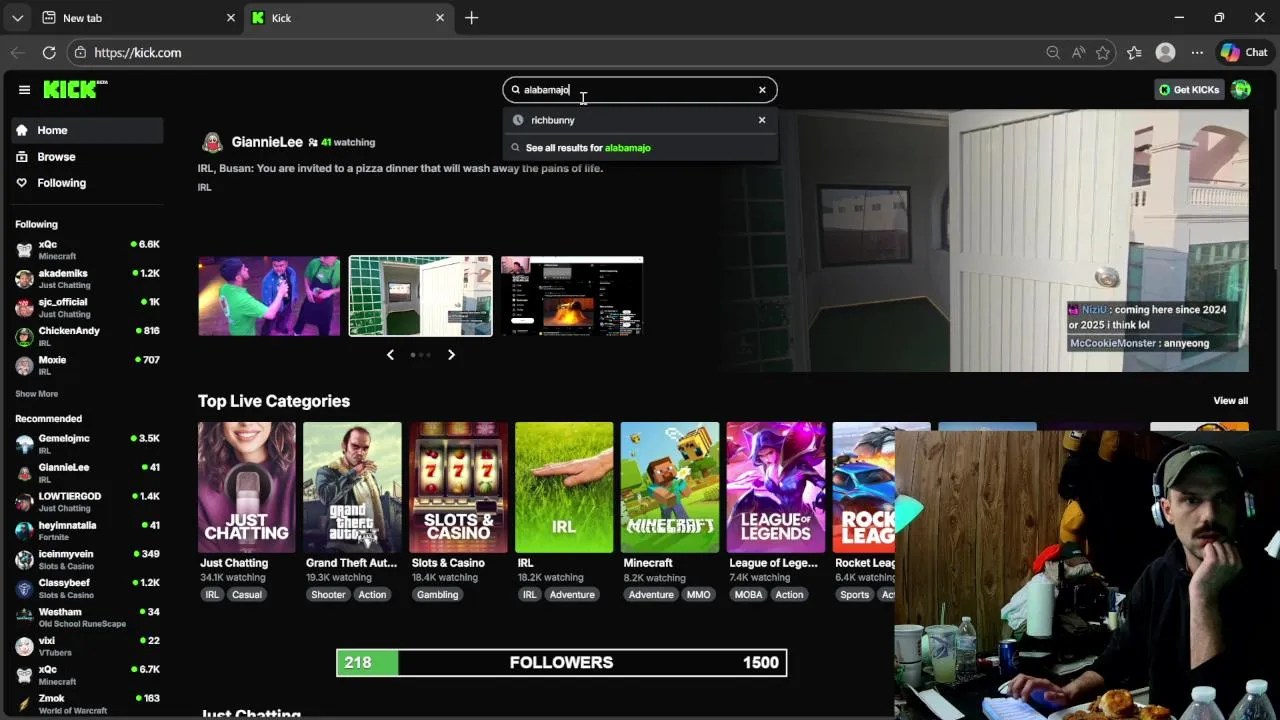Click GiannieLee streamer avatar in featured

212,142
